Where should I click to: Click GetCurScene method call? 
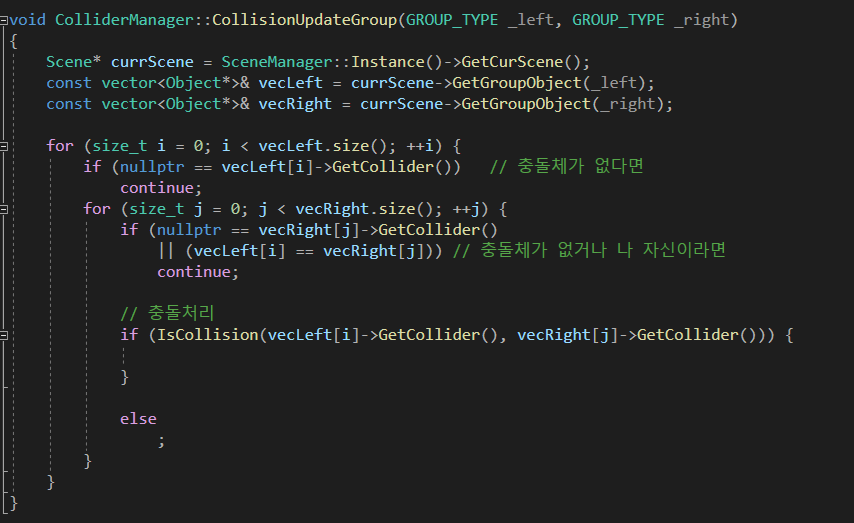tap(512, 62)
